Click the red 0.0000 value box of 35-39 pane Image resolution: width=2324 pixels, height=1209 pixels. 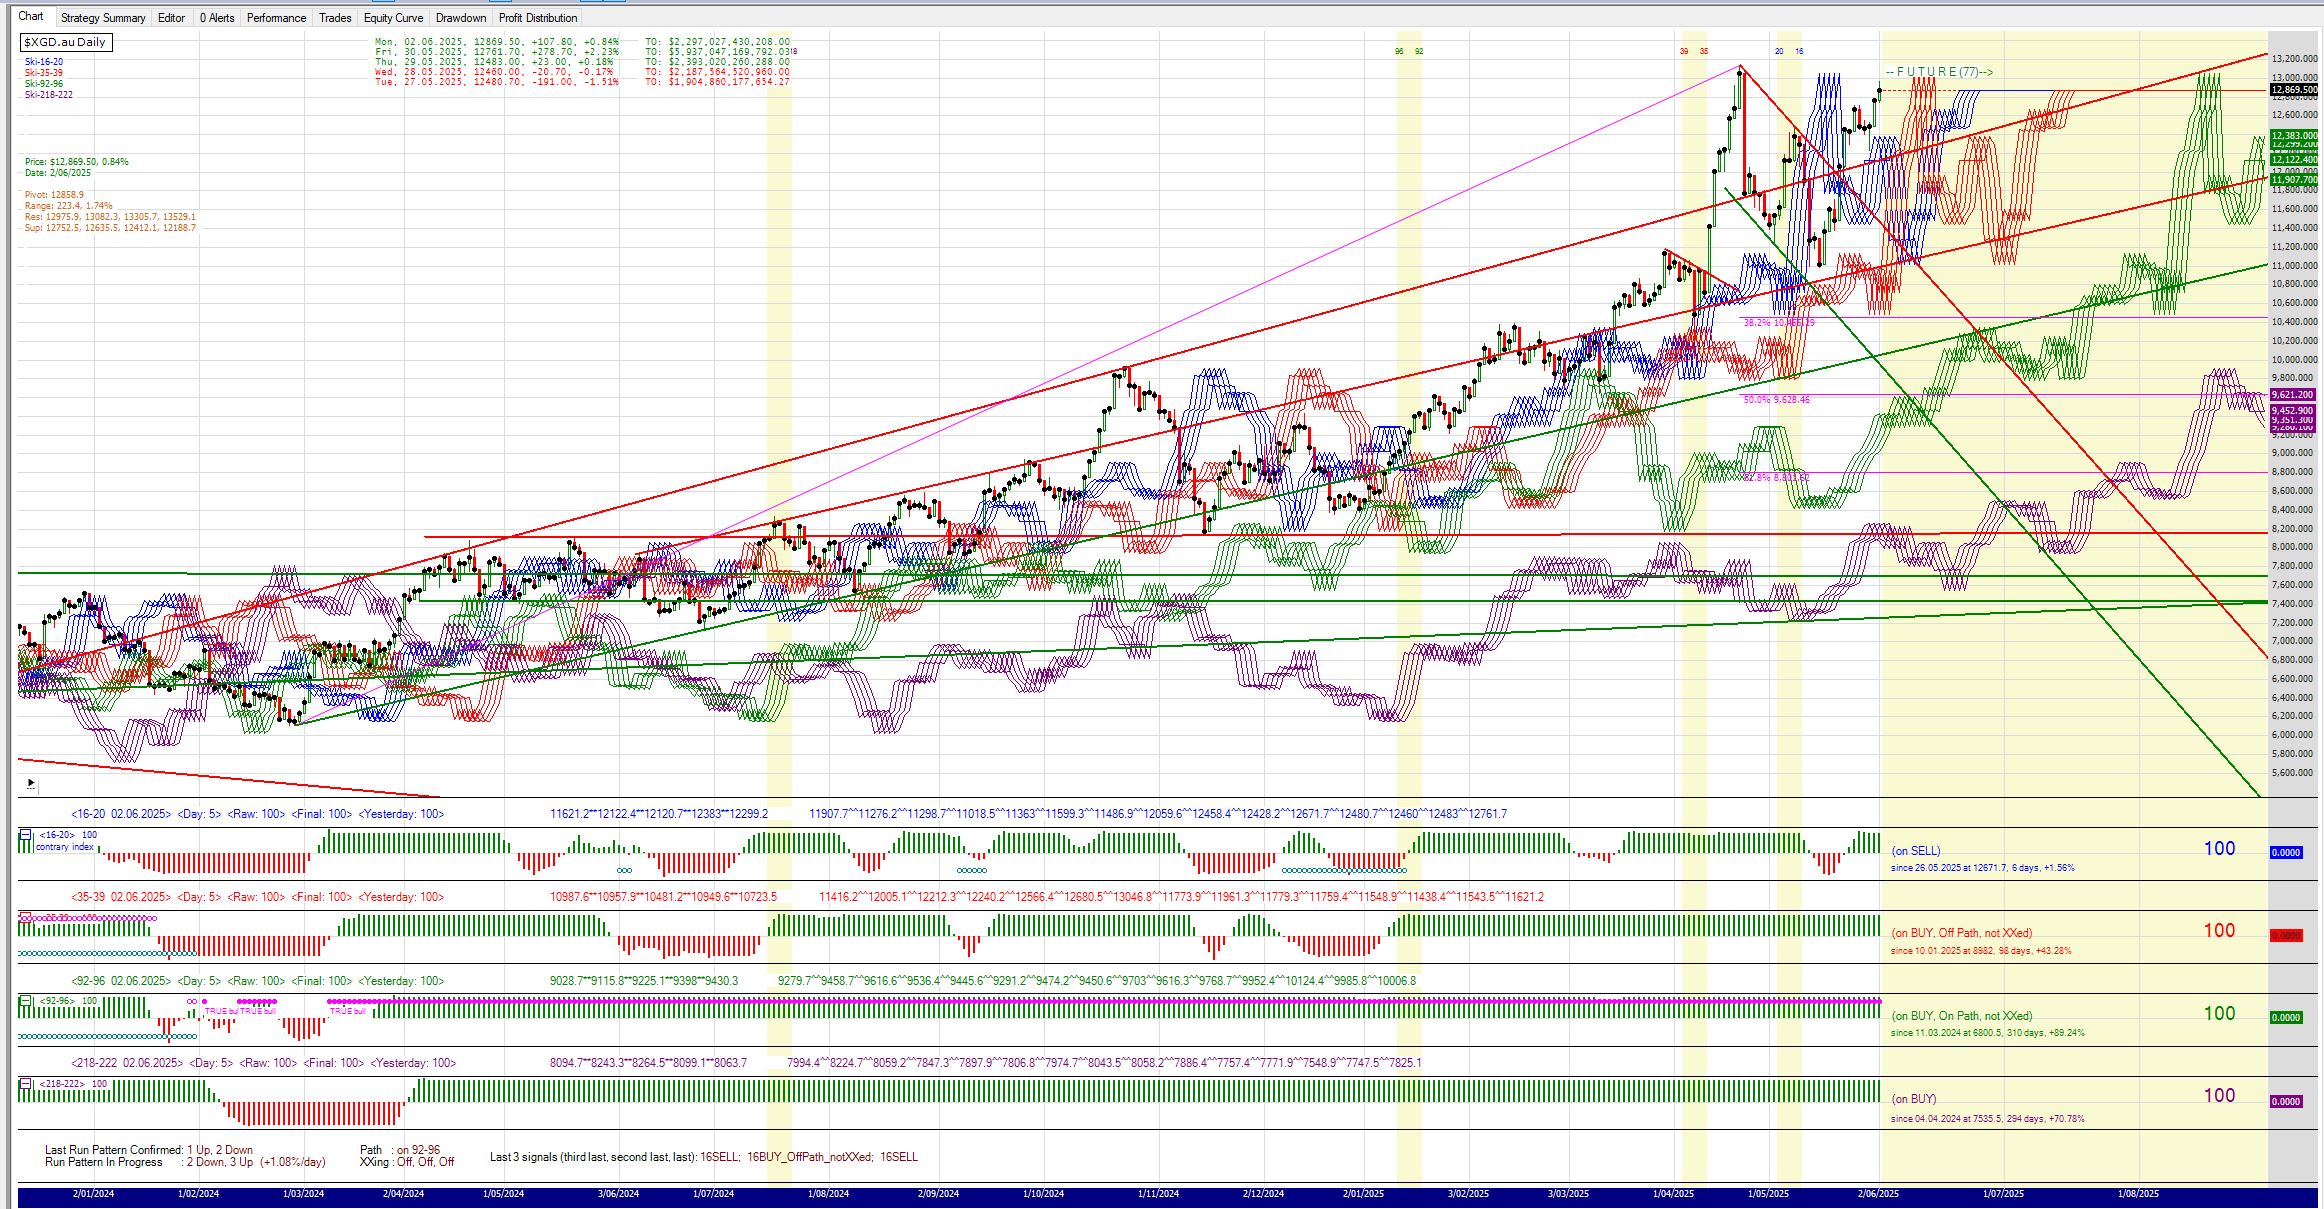[2286, 936]
